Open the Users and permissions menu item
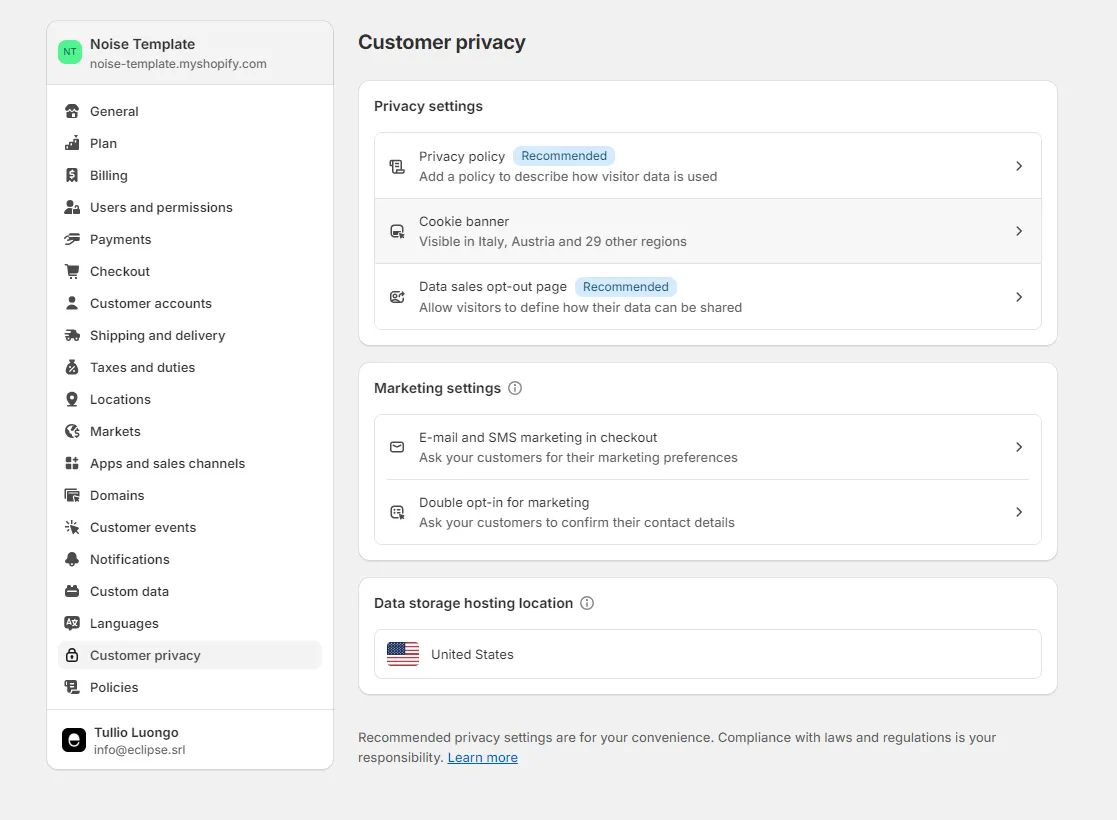The width and height of the screenshot is (1117, 820). click(x=161, y=207)
